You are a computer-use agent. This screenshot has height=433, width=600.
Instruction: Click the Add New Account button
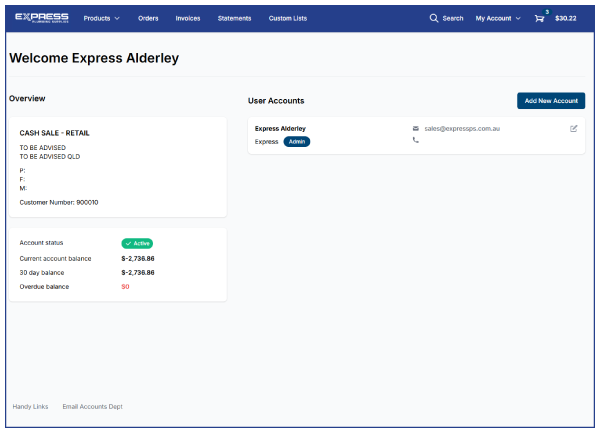551,101
